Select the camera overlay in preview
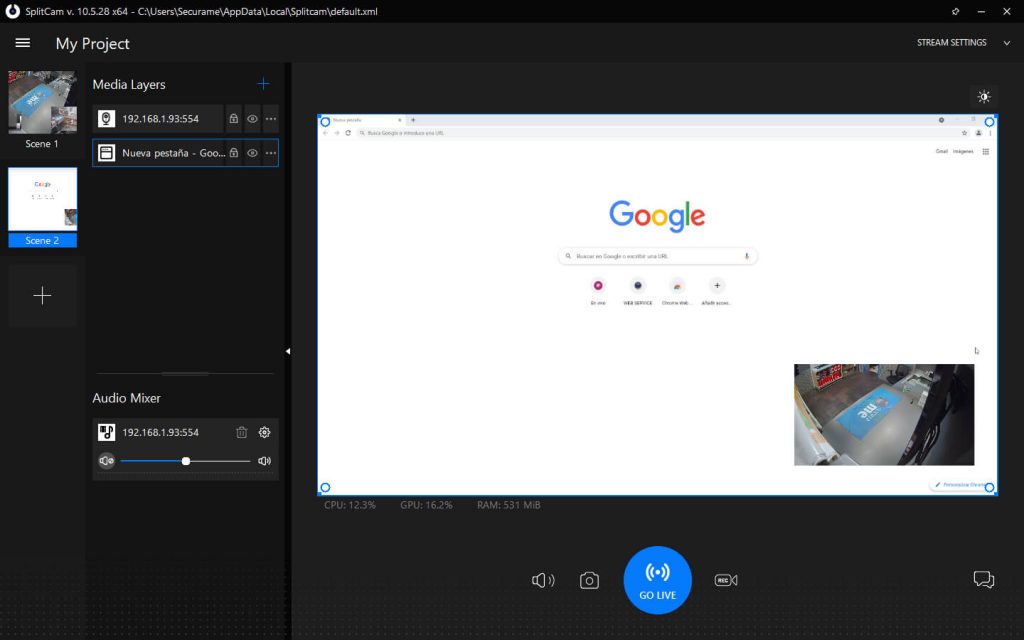The width and height of the screenshot is (1024, 640). pos(884,415)
